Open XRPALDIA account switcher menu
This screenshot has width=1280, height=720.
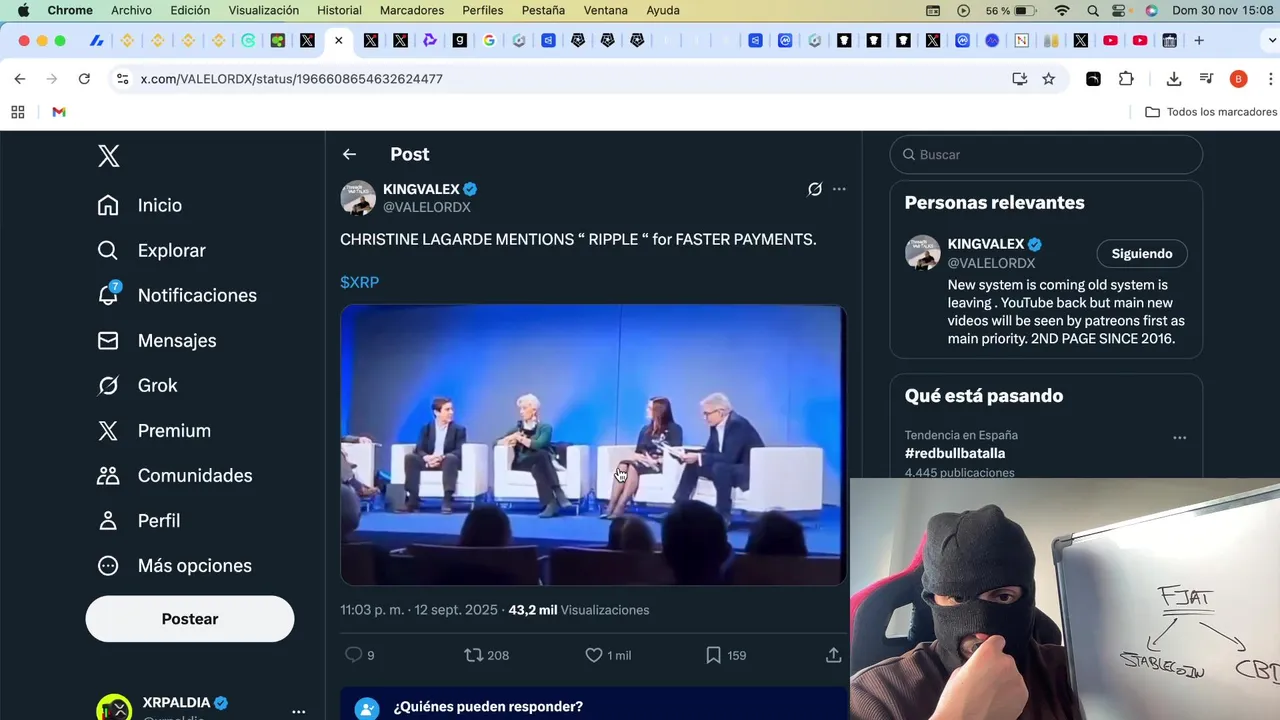point(299,711)
